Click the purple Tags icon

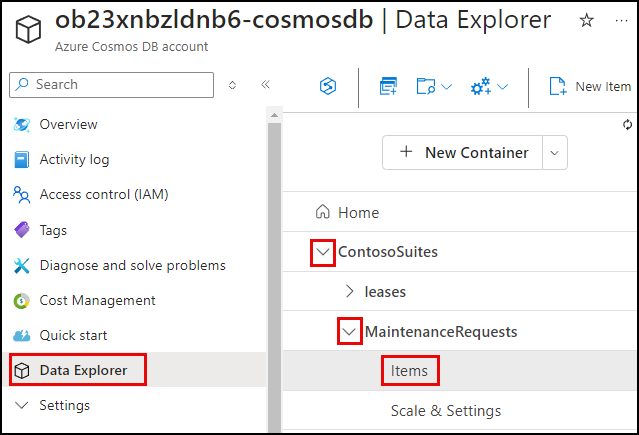point(22,230)
